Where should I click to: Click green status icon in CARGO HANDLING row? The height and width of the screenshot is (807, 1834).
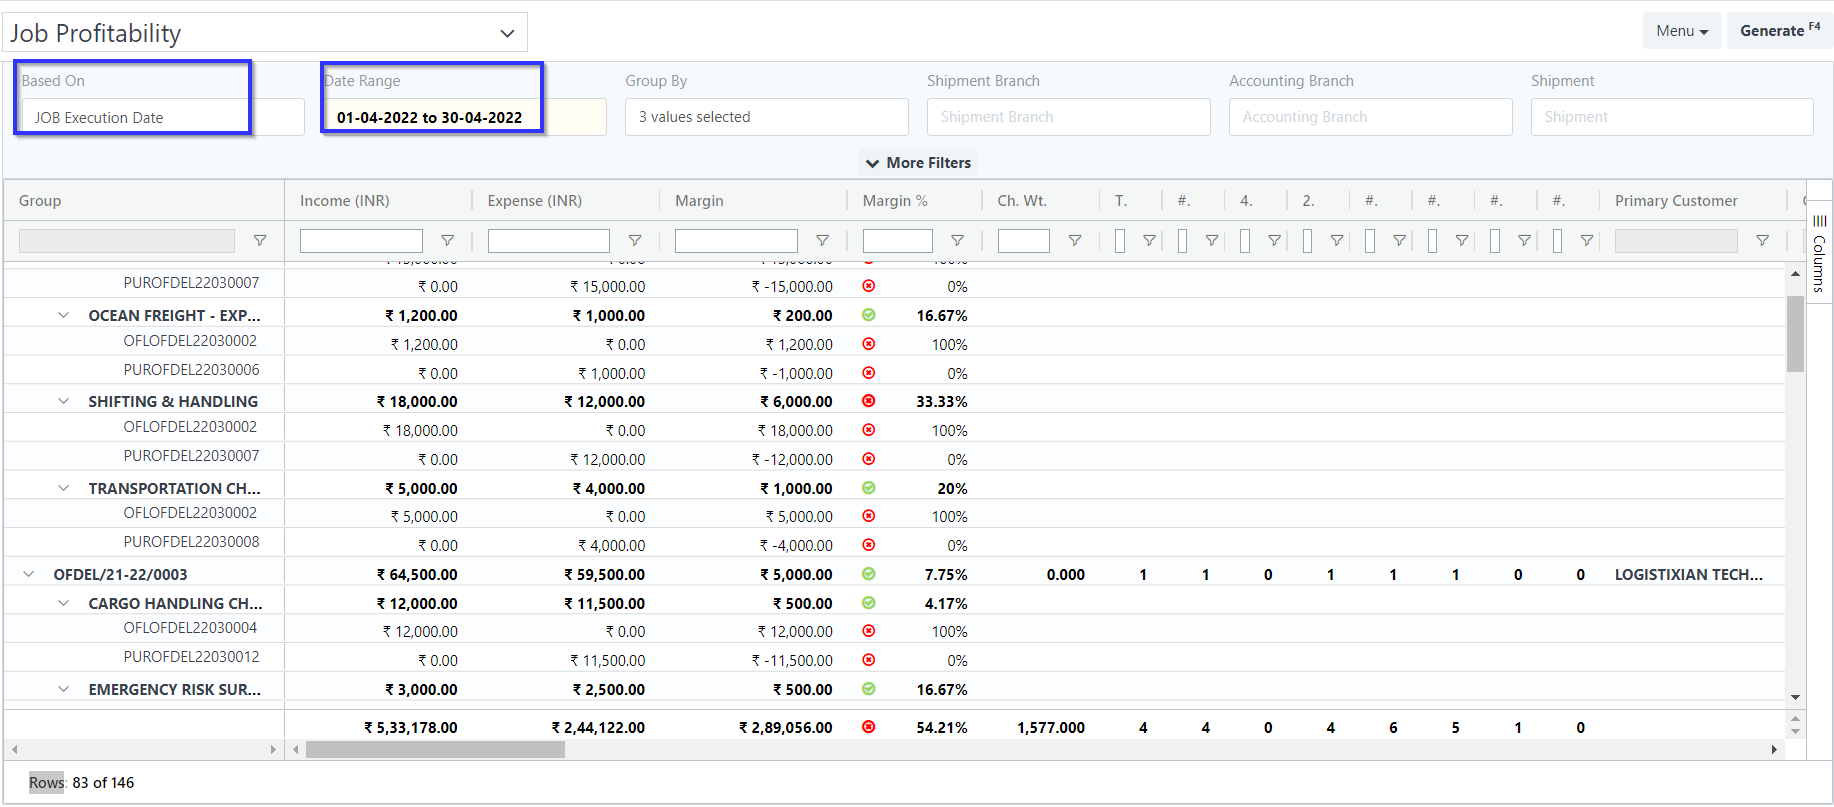[869, 603]
